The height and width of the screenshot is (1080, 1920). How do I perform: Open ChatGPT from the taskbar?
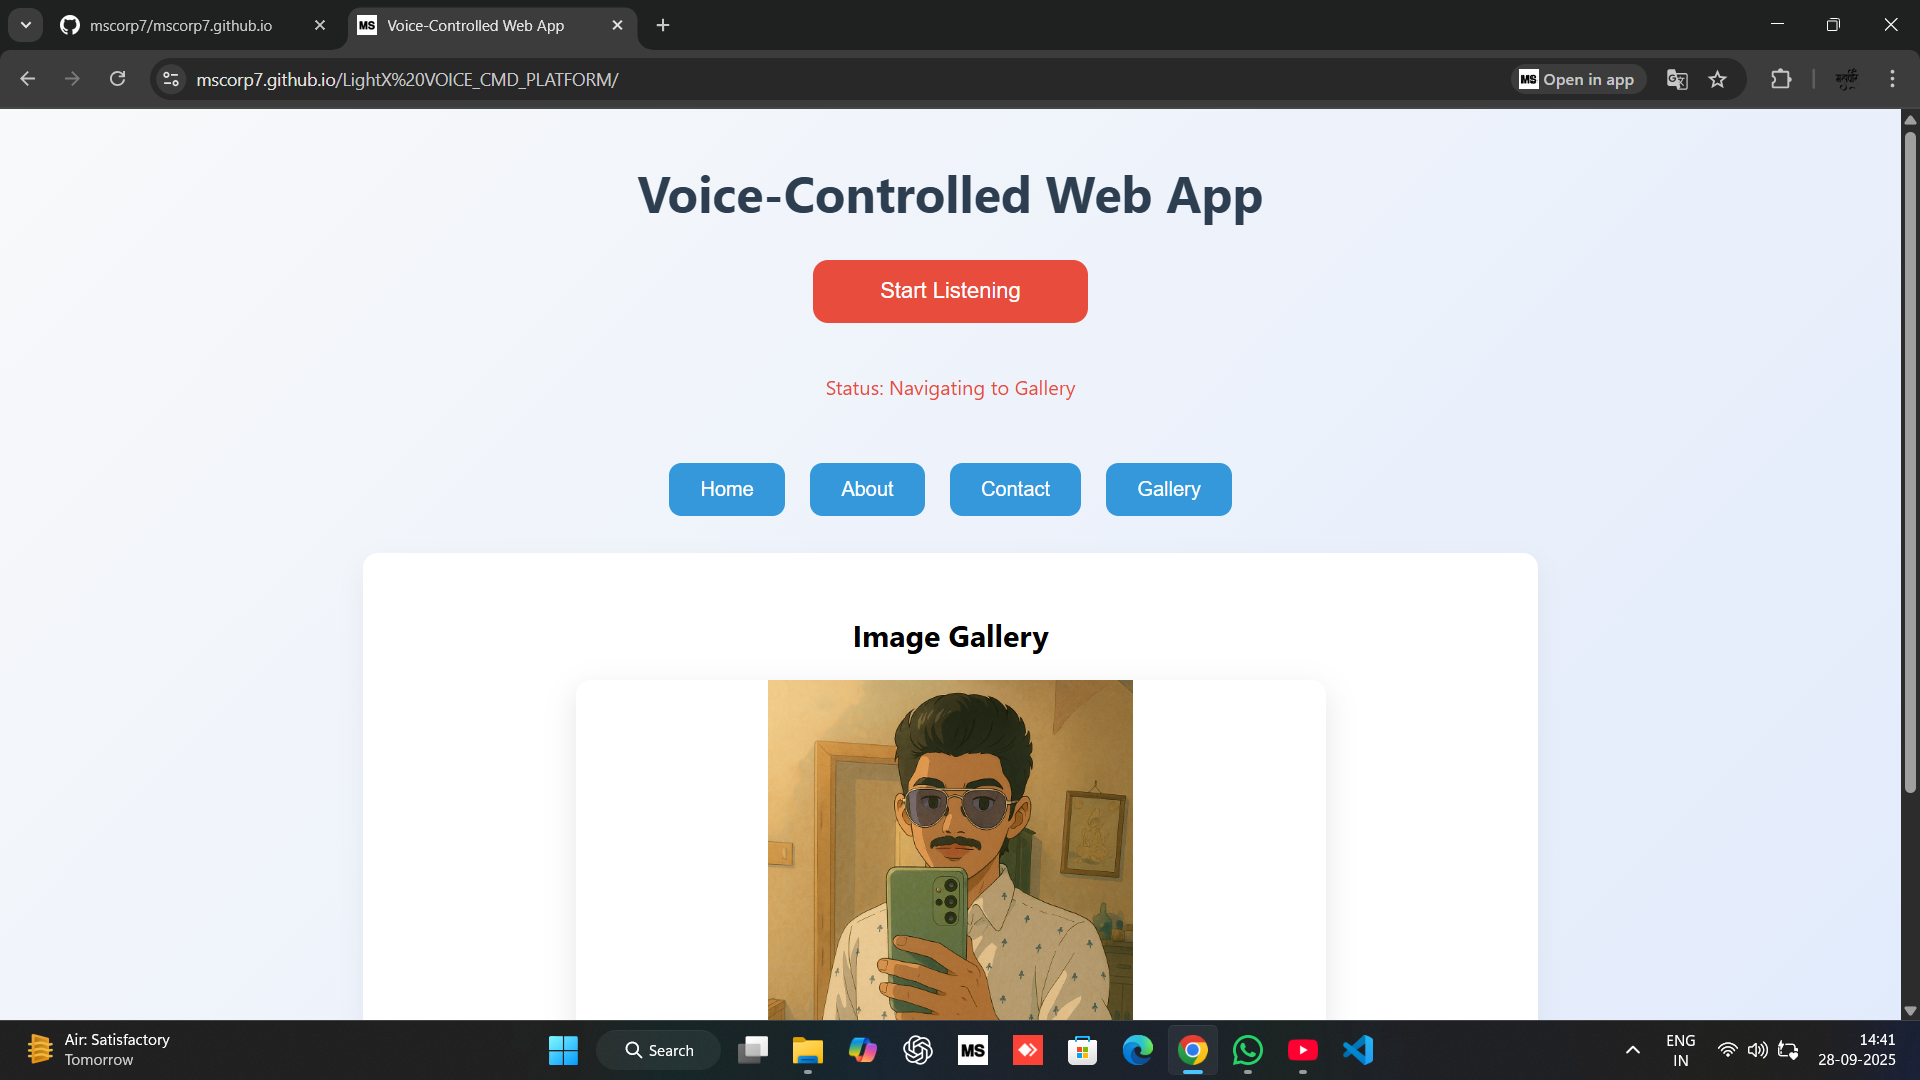[917, 1049]
